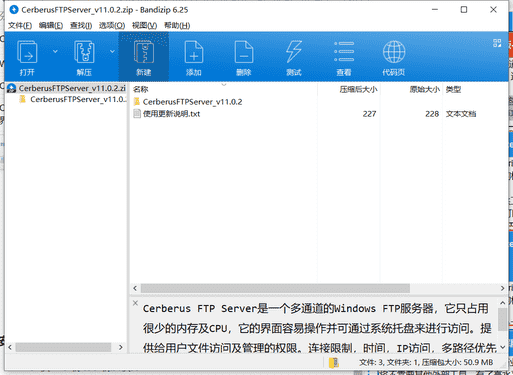Click the Delete (删除) file icon
513x375 pixels.
(x=244, y=52)
